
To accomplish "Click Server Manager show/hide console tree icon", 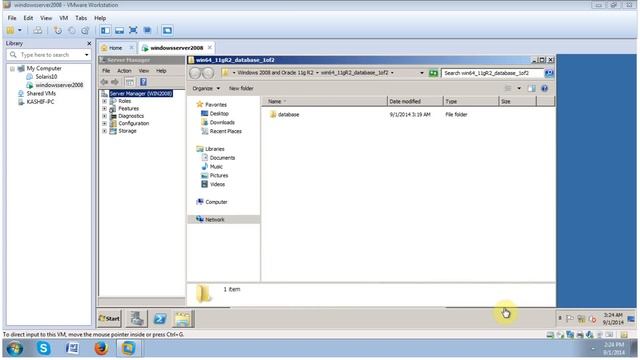I will (130, 82).
